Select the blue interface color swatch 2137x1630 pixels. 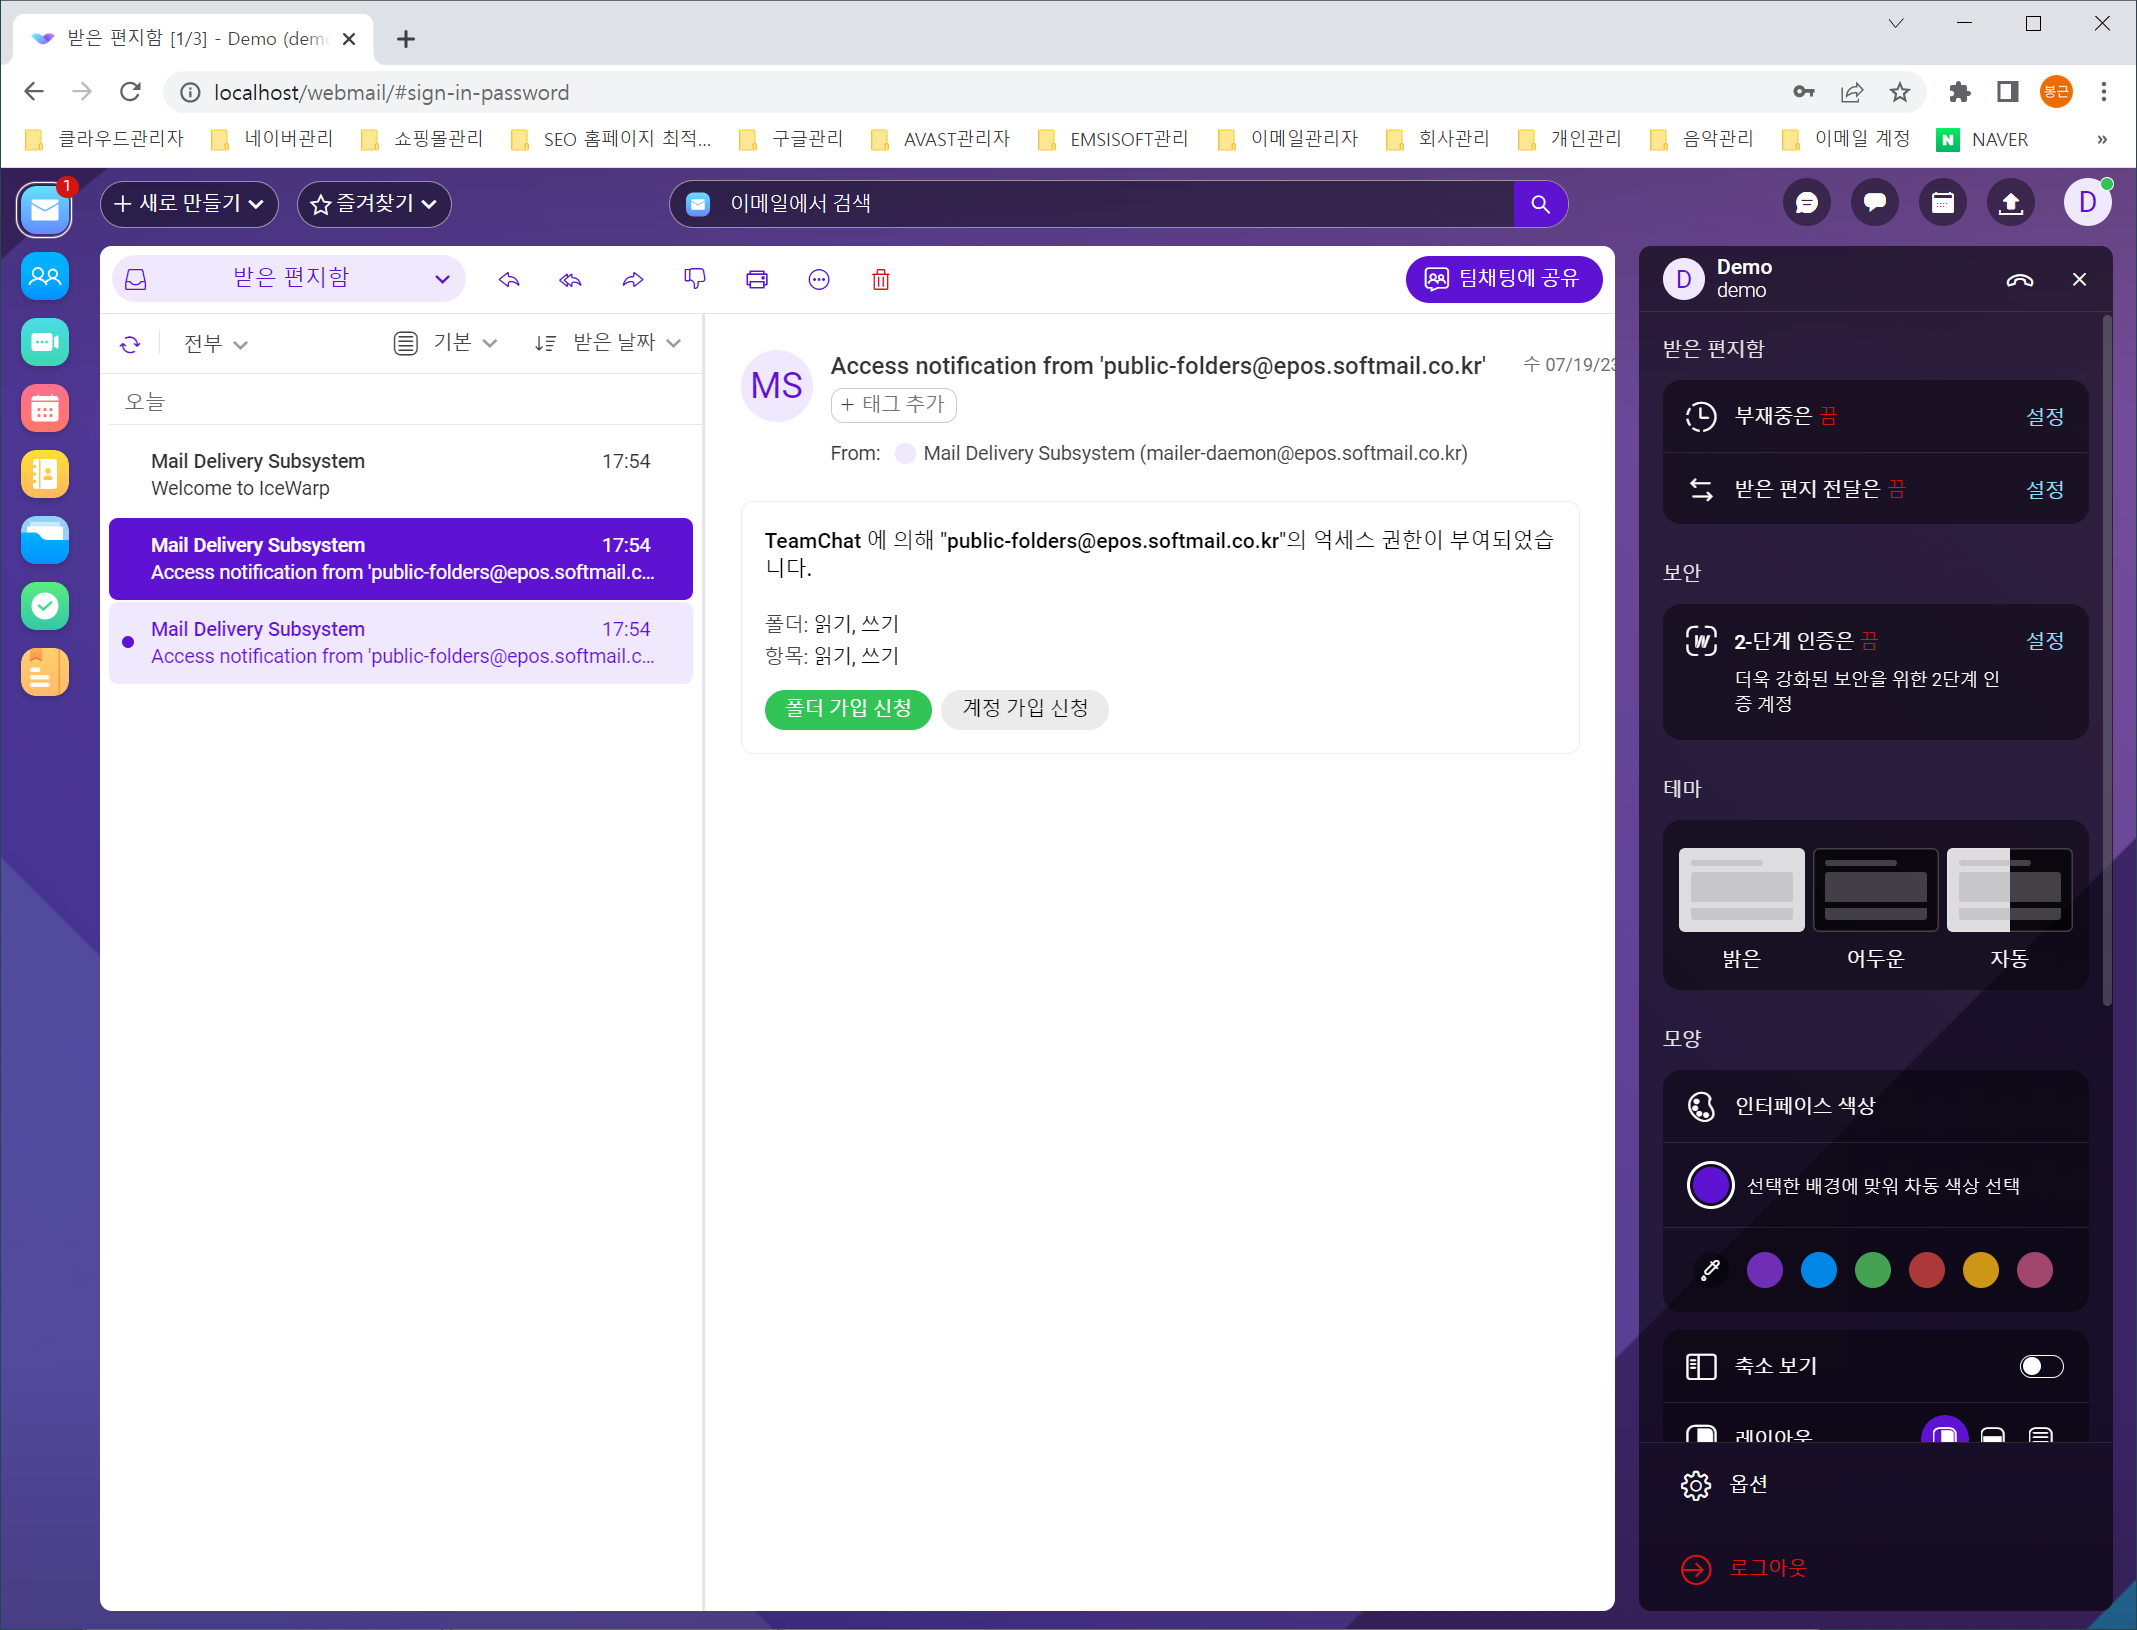pos(1818,1270)
